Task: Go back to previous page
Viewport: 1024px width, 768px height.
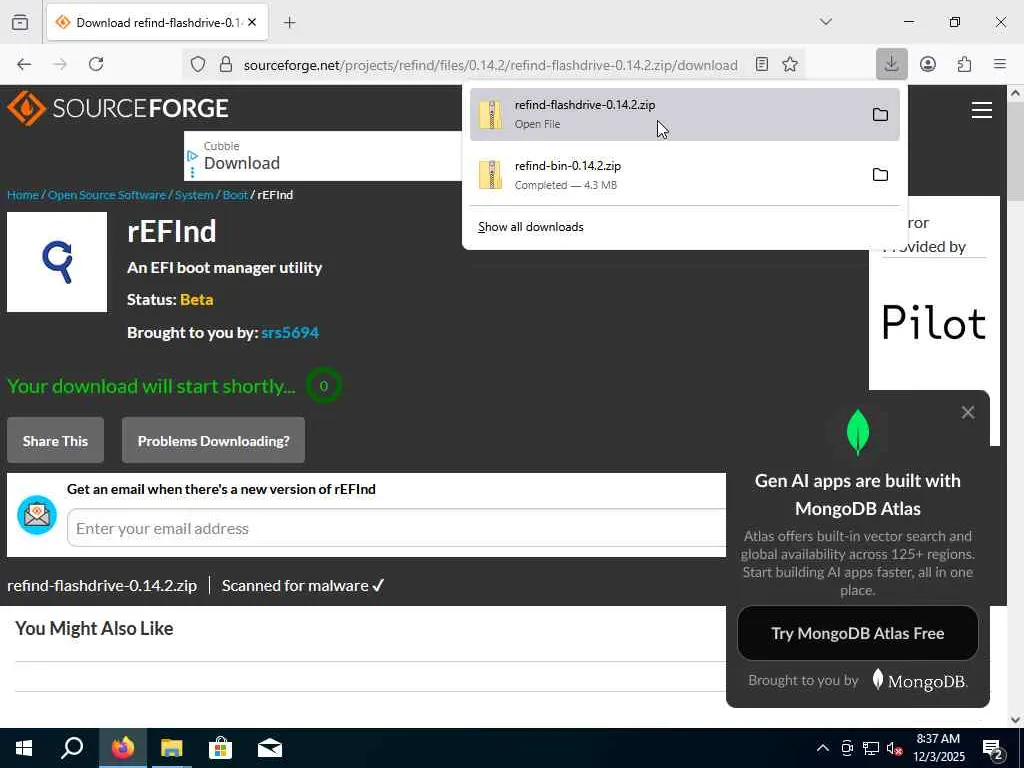Action: tap(24, 64)
